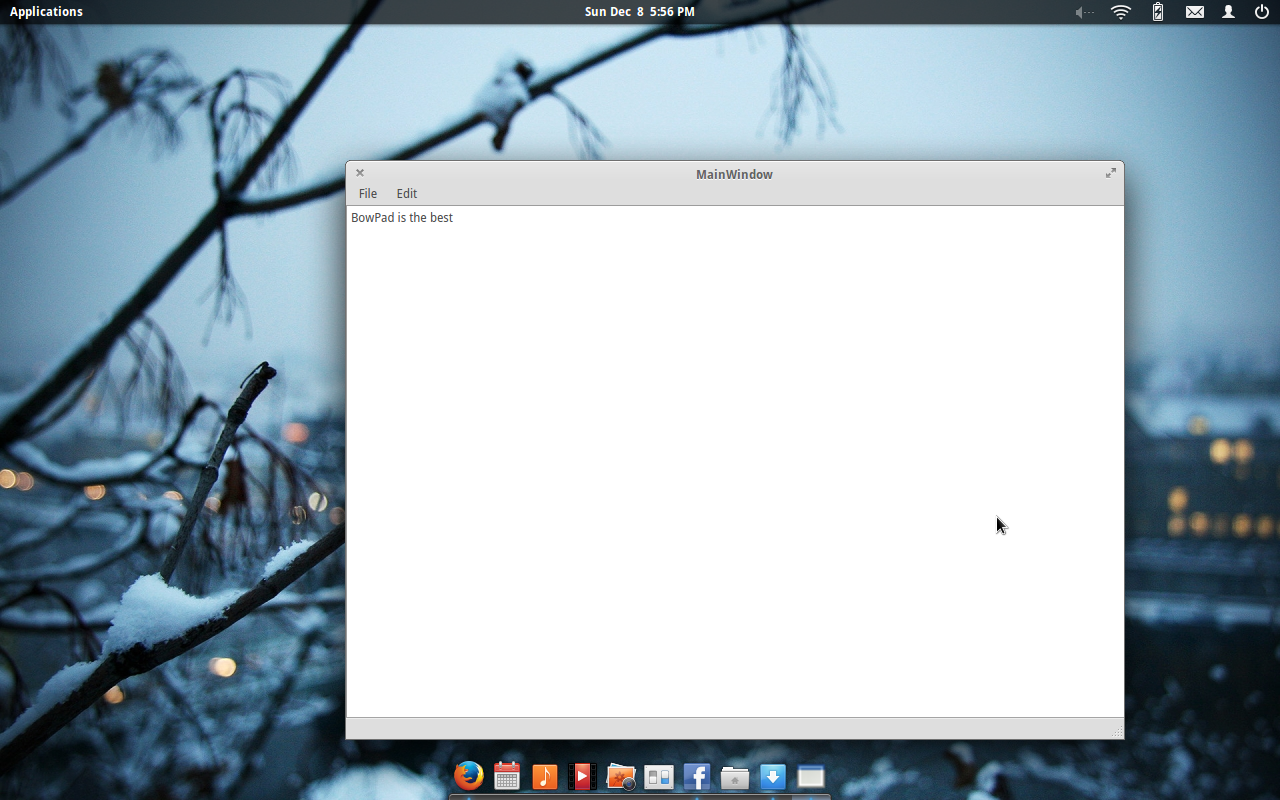The height and width of the screenshot is (800, 1280).
Task: Click the Applications launcher in the top panel
Action: point(46,12)
